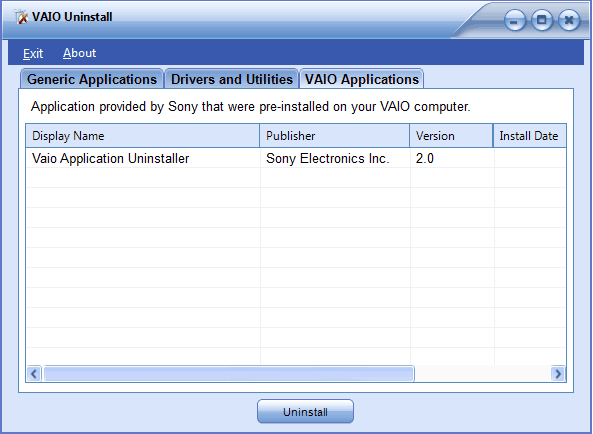The width and height of the screenshot is (593, 434).
Task: Click the horizontal scrollbar right arrow
Action: [x=558, y=374]
